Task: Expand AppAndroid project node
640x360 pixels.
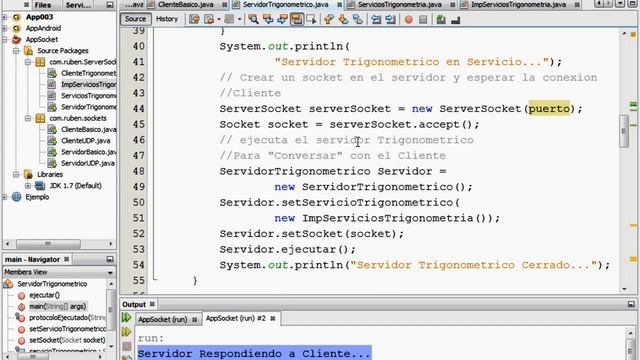Action: pos(4,28)
